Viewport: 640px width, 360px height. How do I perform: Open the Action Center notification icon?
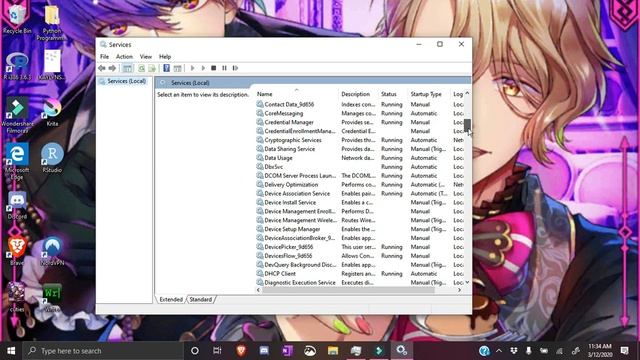[624, 351]
